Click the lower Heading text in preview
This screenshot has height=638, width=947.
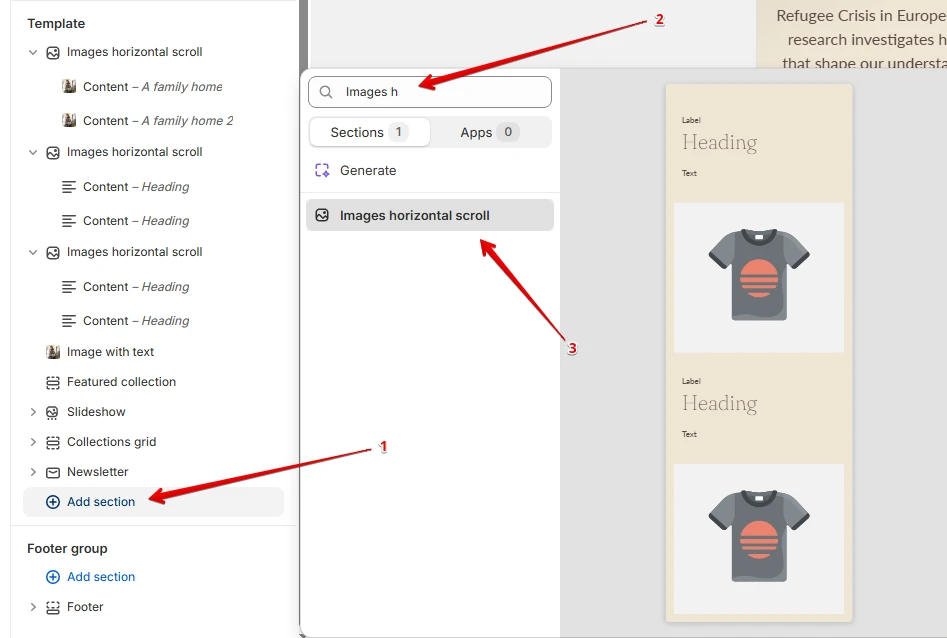(719, 404)
